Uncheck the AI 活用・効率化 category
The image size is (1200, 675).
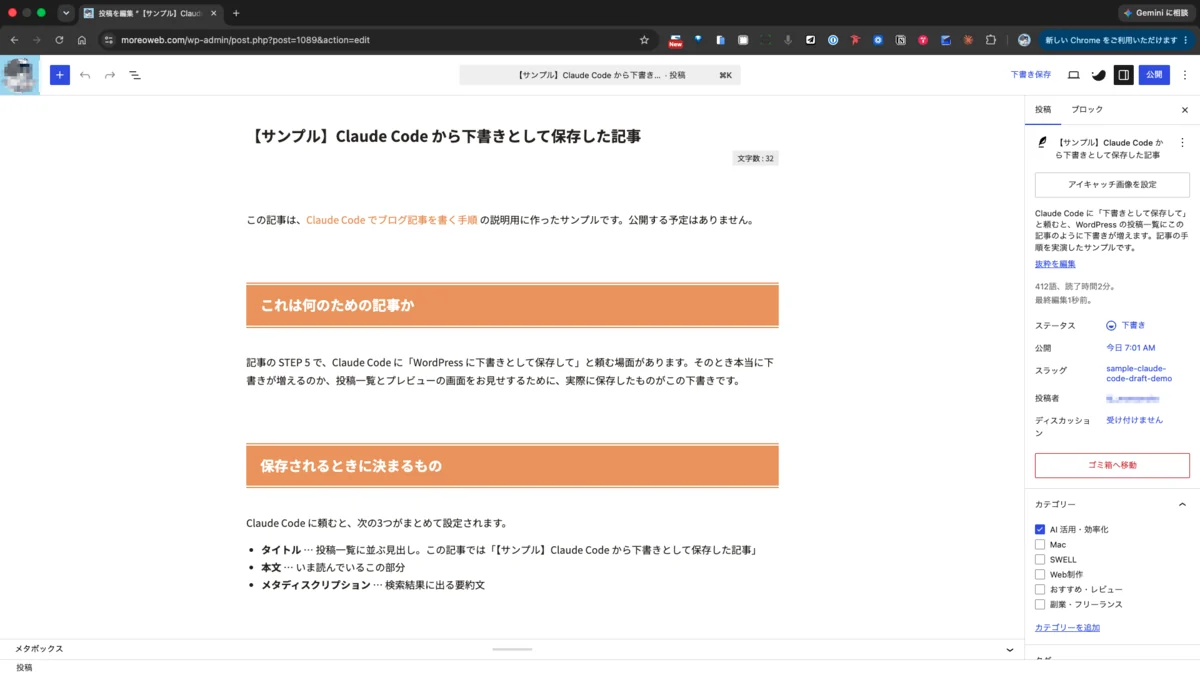(1040, 529)
